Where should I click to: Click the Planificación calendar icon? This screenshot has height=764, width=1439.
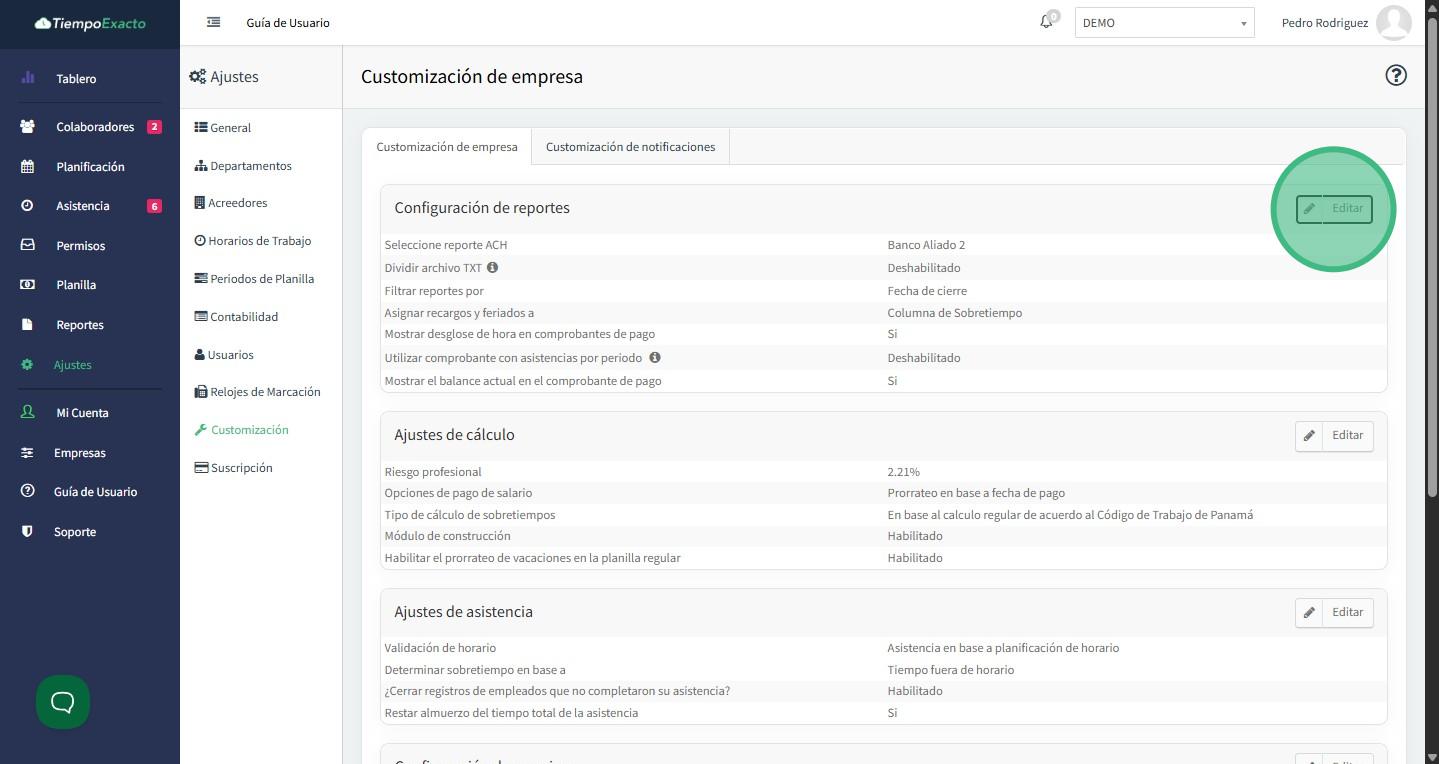click(27, 167)
